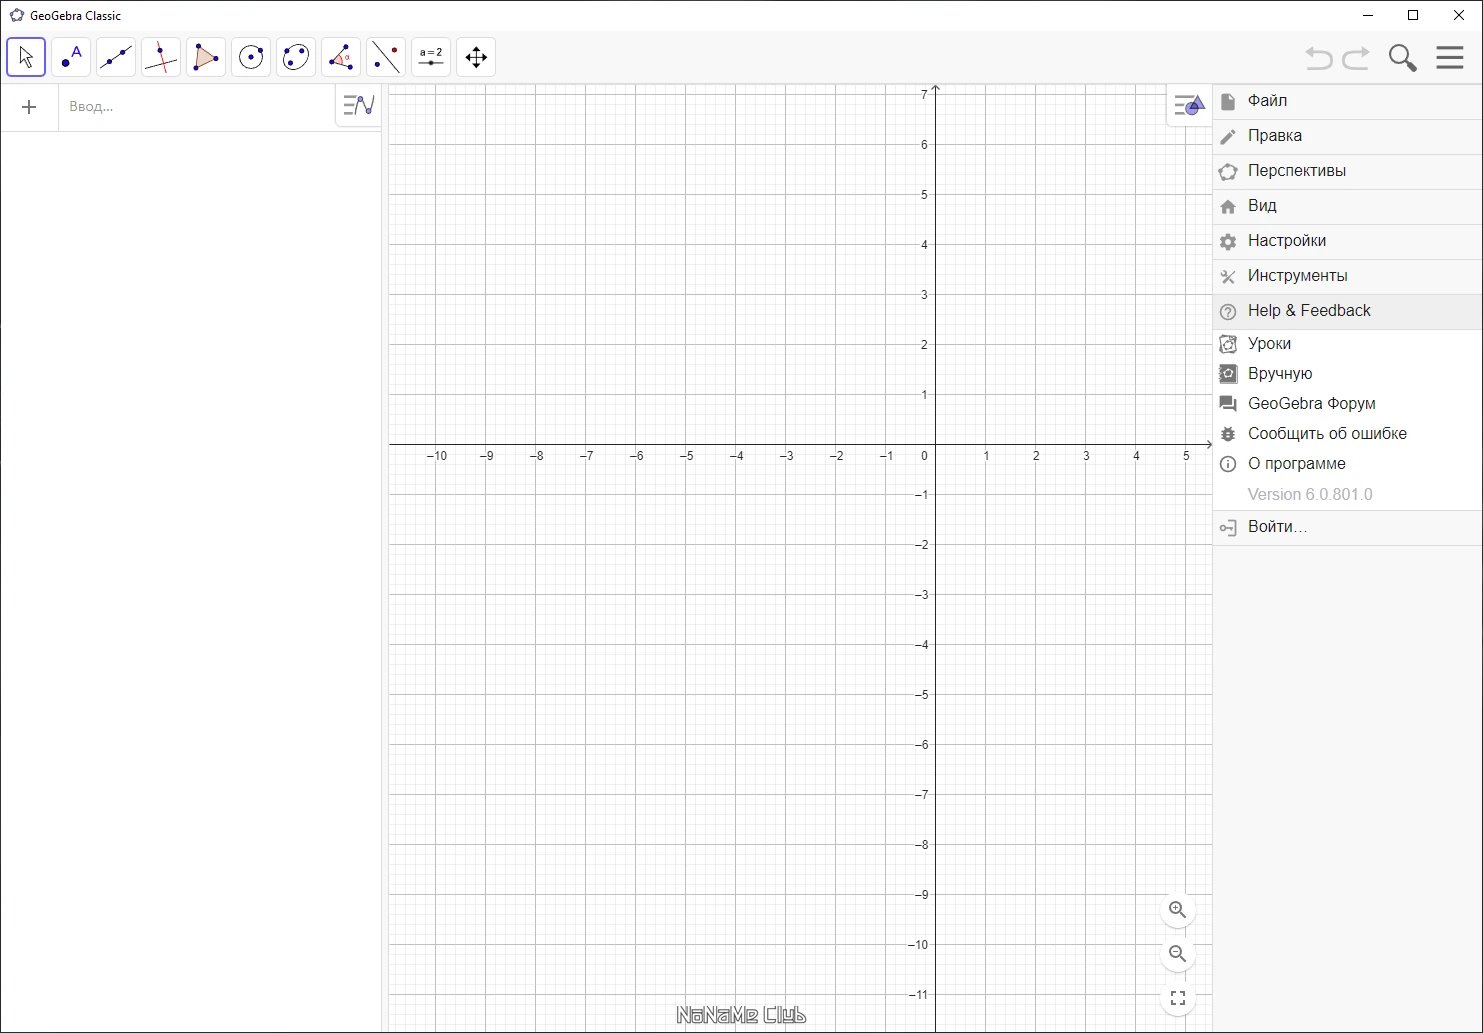1483x1033 pixels.
Task: Close the GeoGebra Classic window
Action: point(1459,15)
